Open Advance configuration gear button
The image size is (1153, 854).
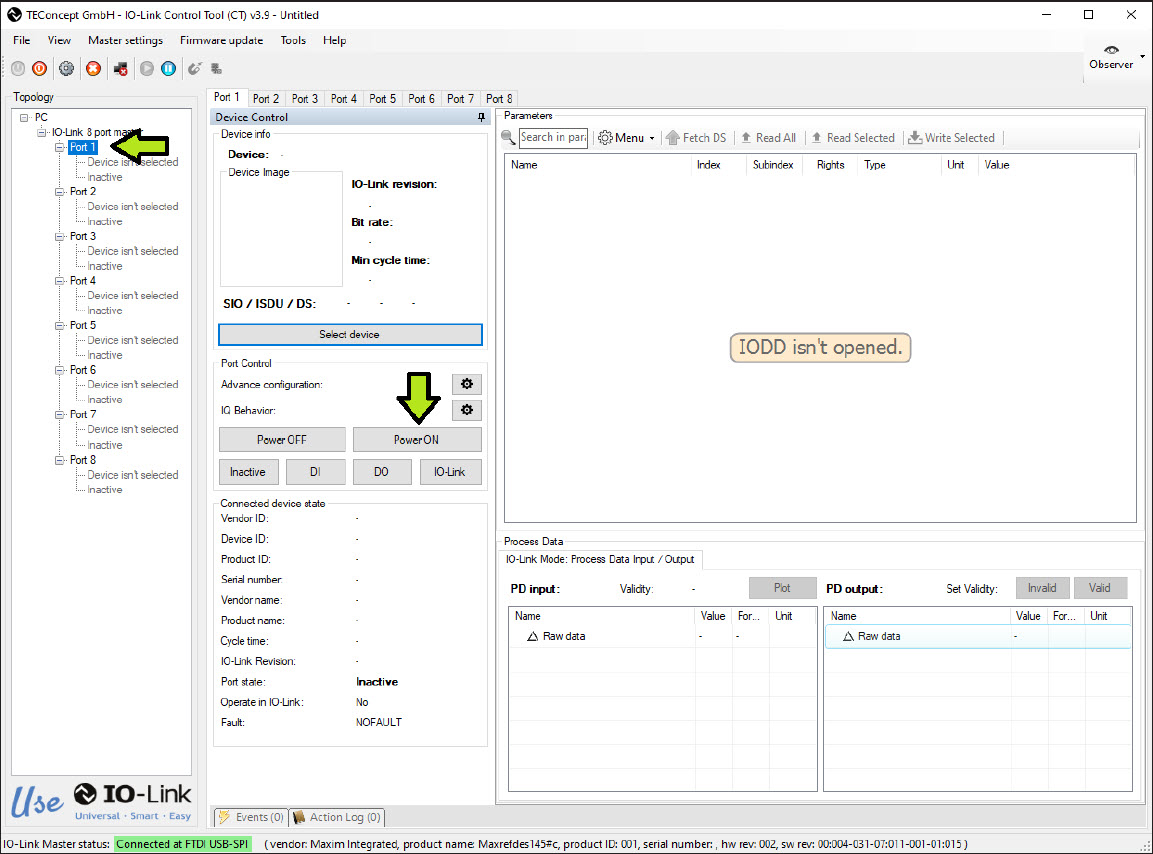[x=467, y=384]
